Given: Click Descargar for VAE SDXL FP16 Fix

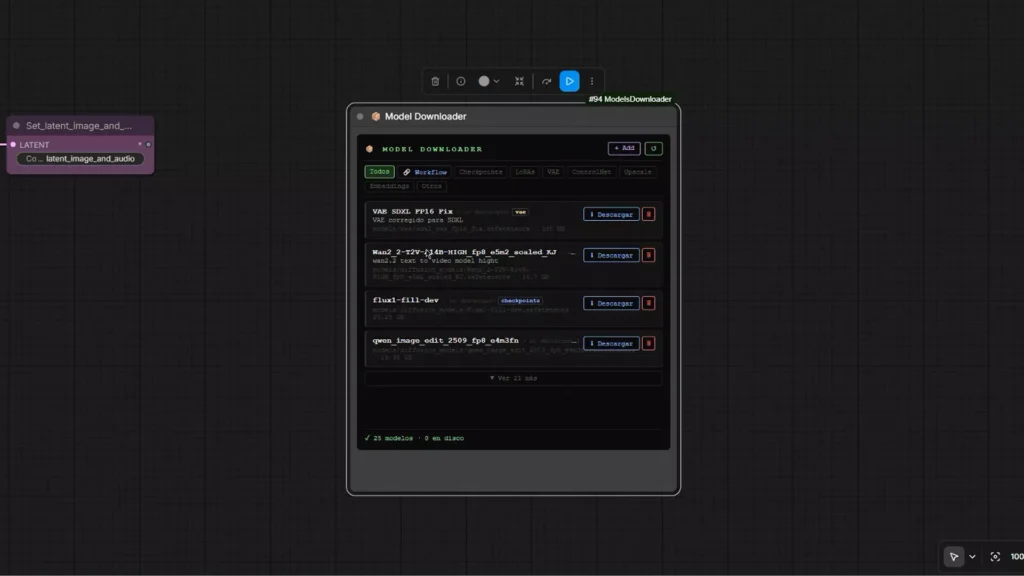Looking at the screenshot, I should (x=611, y=214).
